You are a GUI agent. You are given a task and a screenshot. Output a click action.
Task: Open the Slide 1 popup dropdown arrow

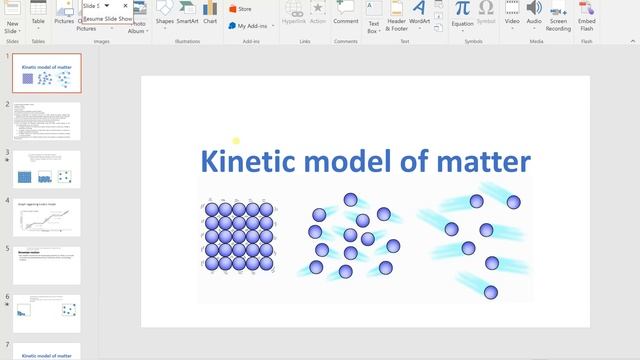pos(107,6)
